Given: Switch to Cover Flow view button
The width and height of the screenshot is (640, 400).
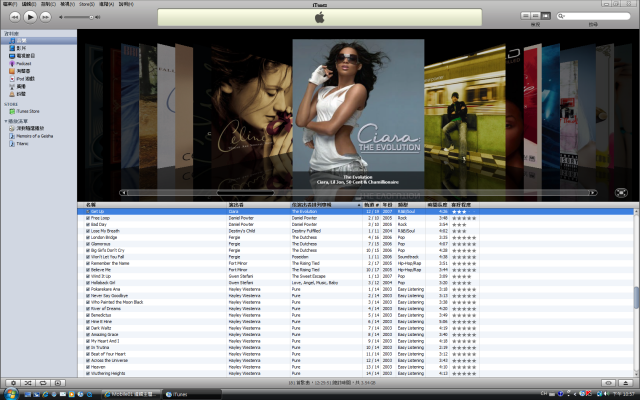Looking at the screenshot, I should click(546, 16).
